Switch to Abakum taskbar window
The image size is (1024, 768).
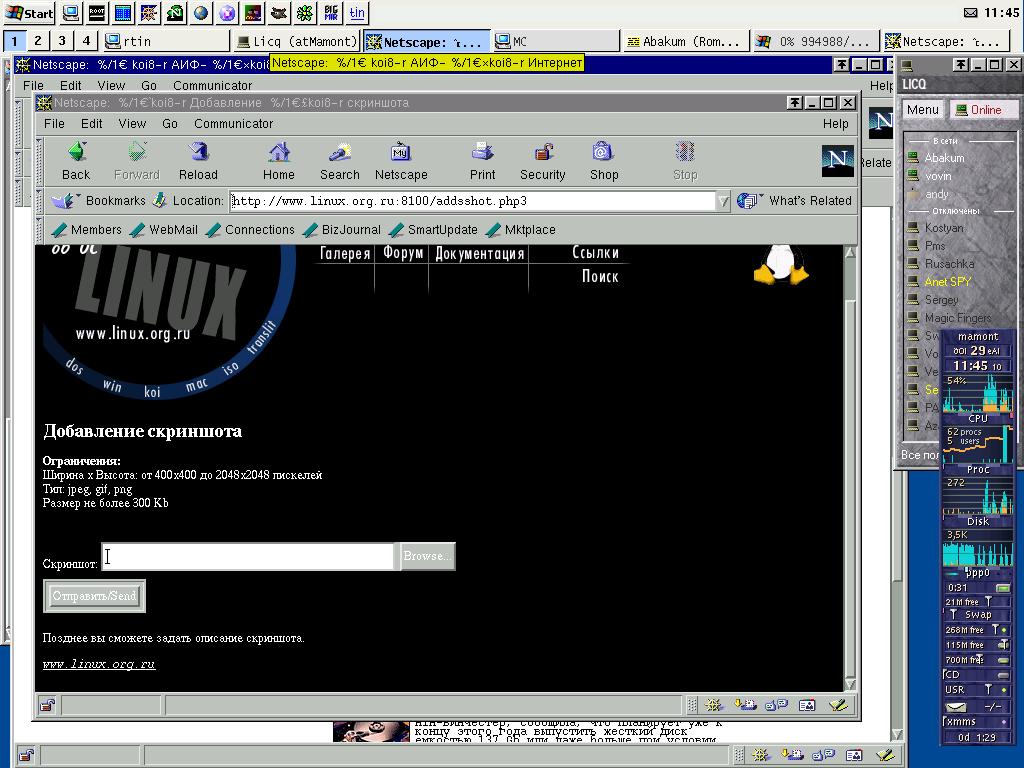[x=685, y=42]
